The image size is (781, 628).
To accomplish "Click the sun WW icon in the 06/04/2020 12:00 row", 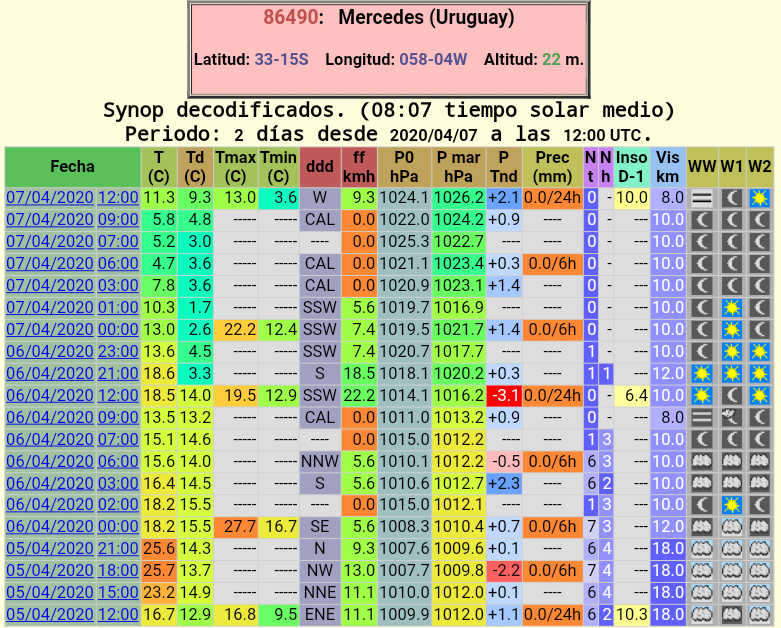I will point(702,395).
